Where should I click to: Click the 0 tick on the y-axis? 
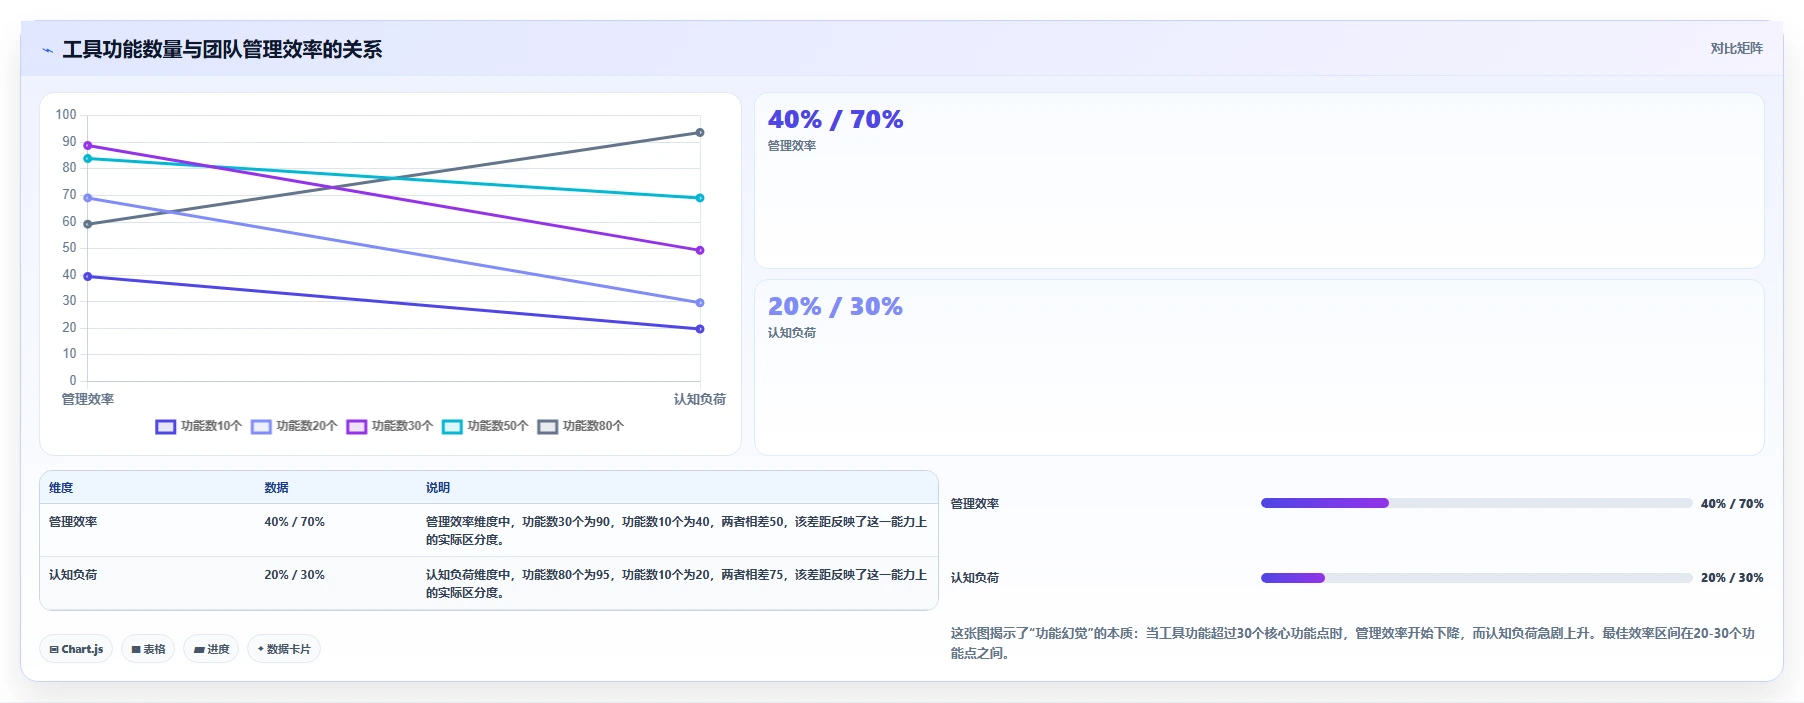[x=73, y=381]
